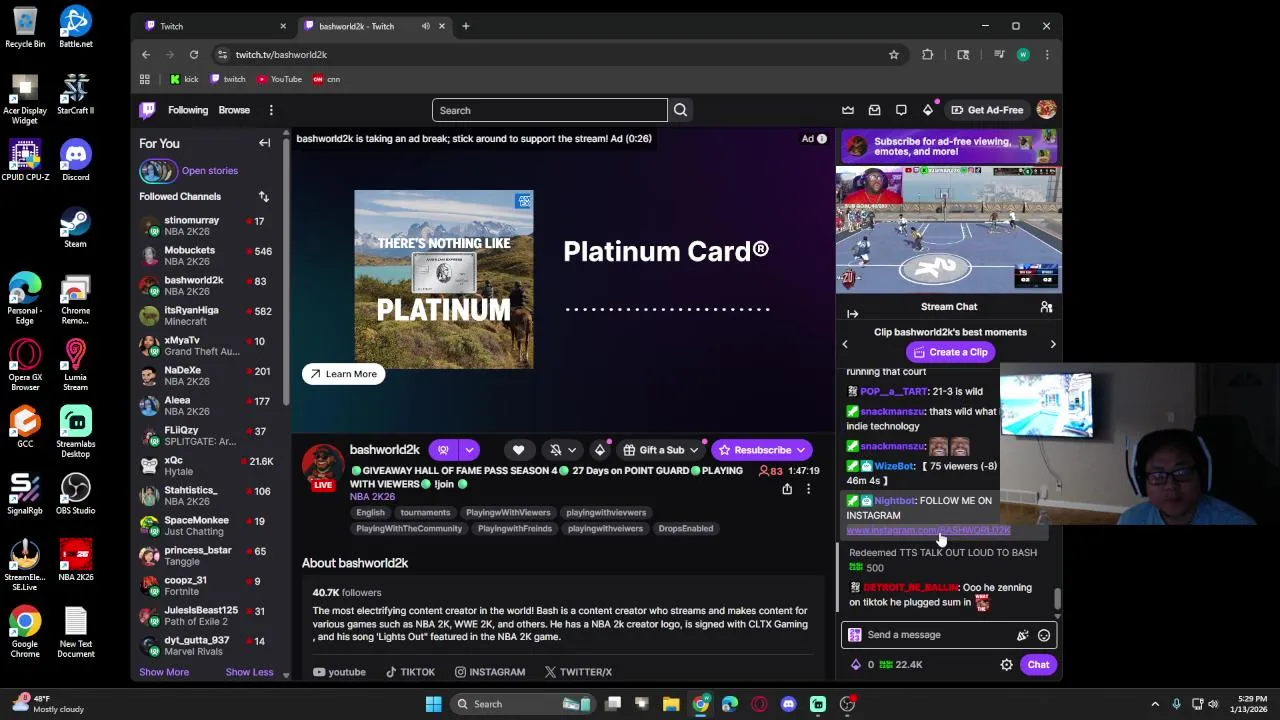Viewport: 1280px width, 720px height.
Task: Click the mini stream video thumbnail
Action: click(949, 231)
